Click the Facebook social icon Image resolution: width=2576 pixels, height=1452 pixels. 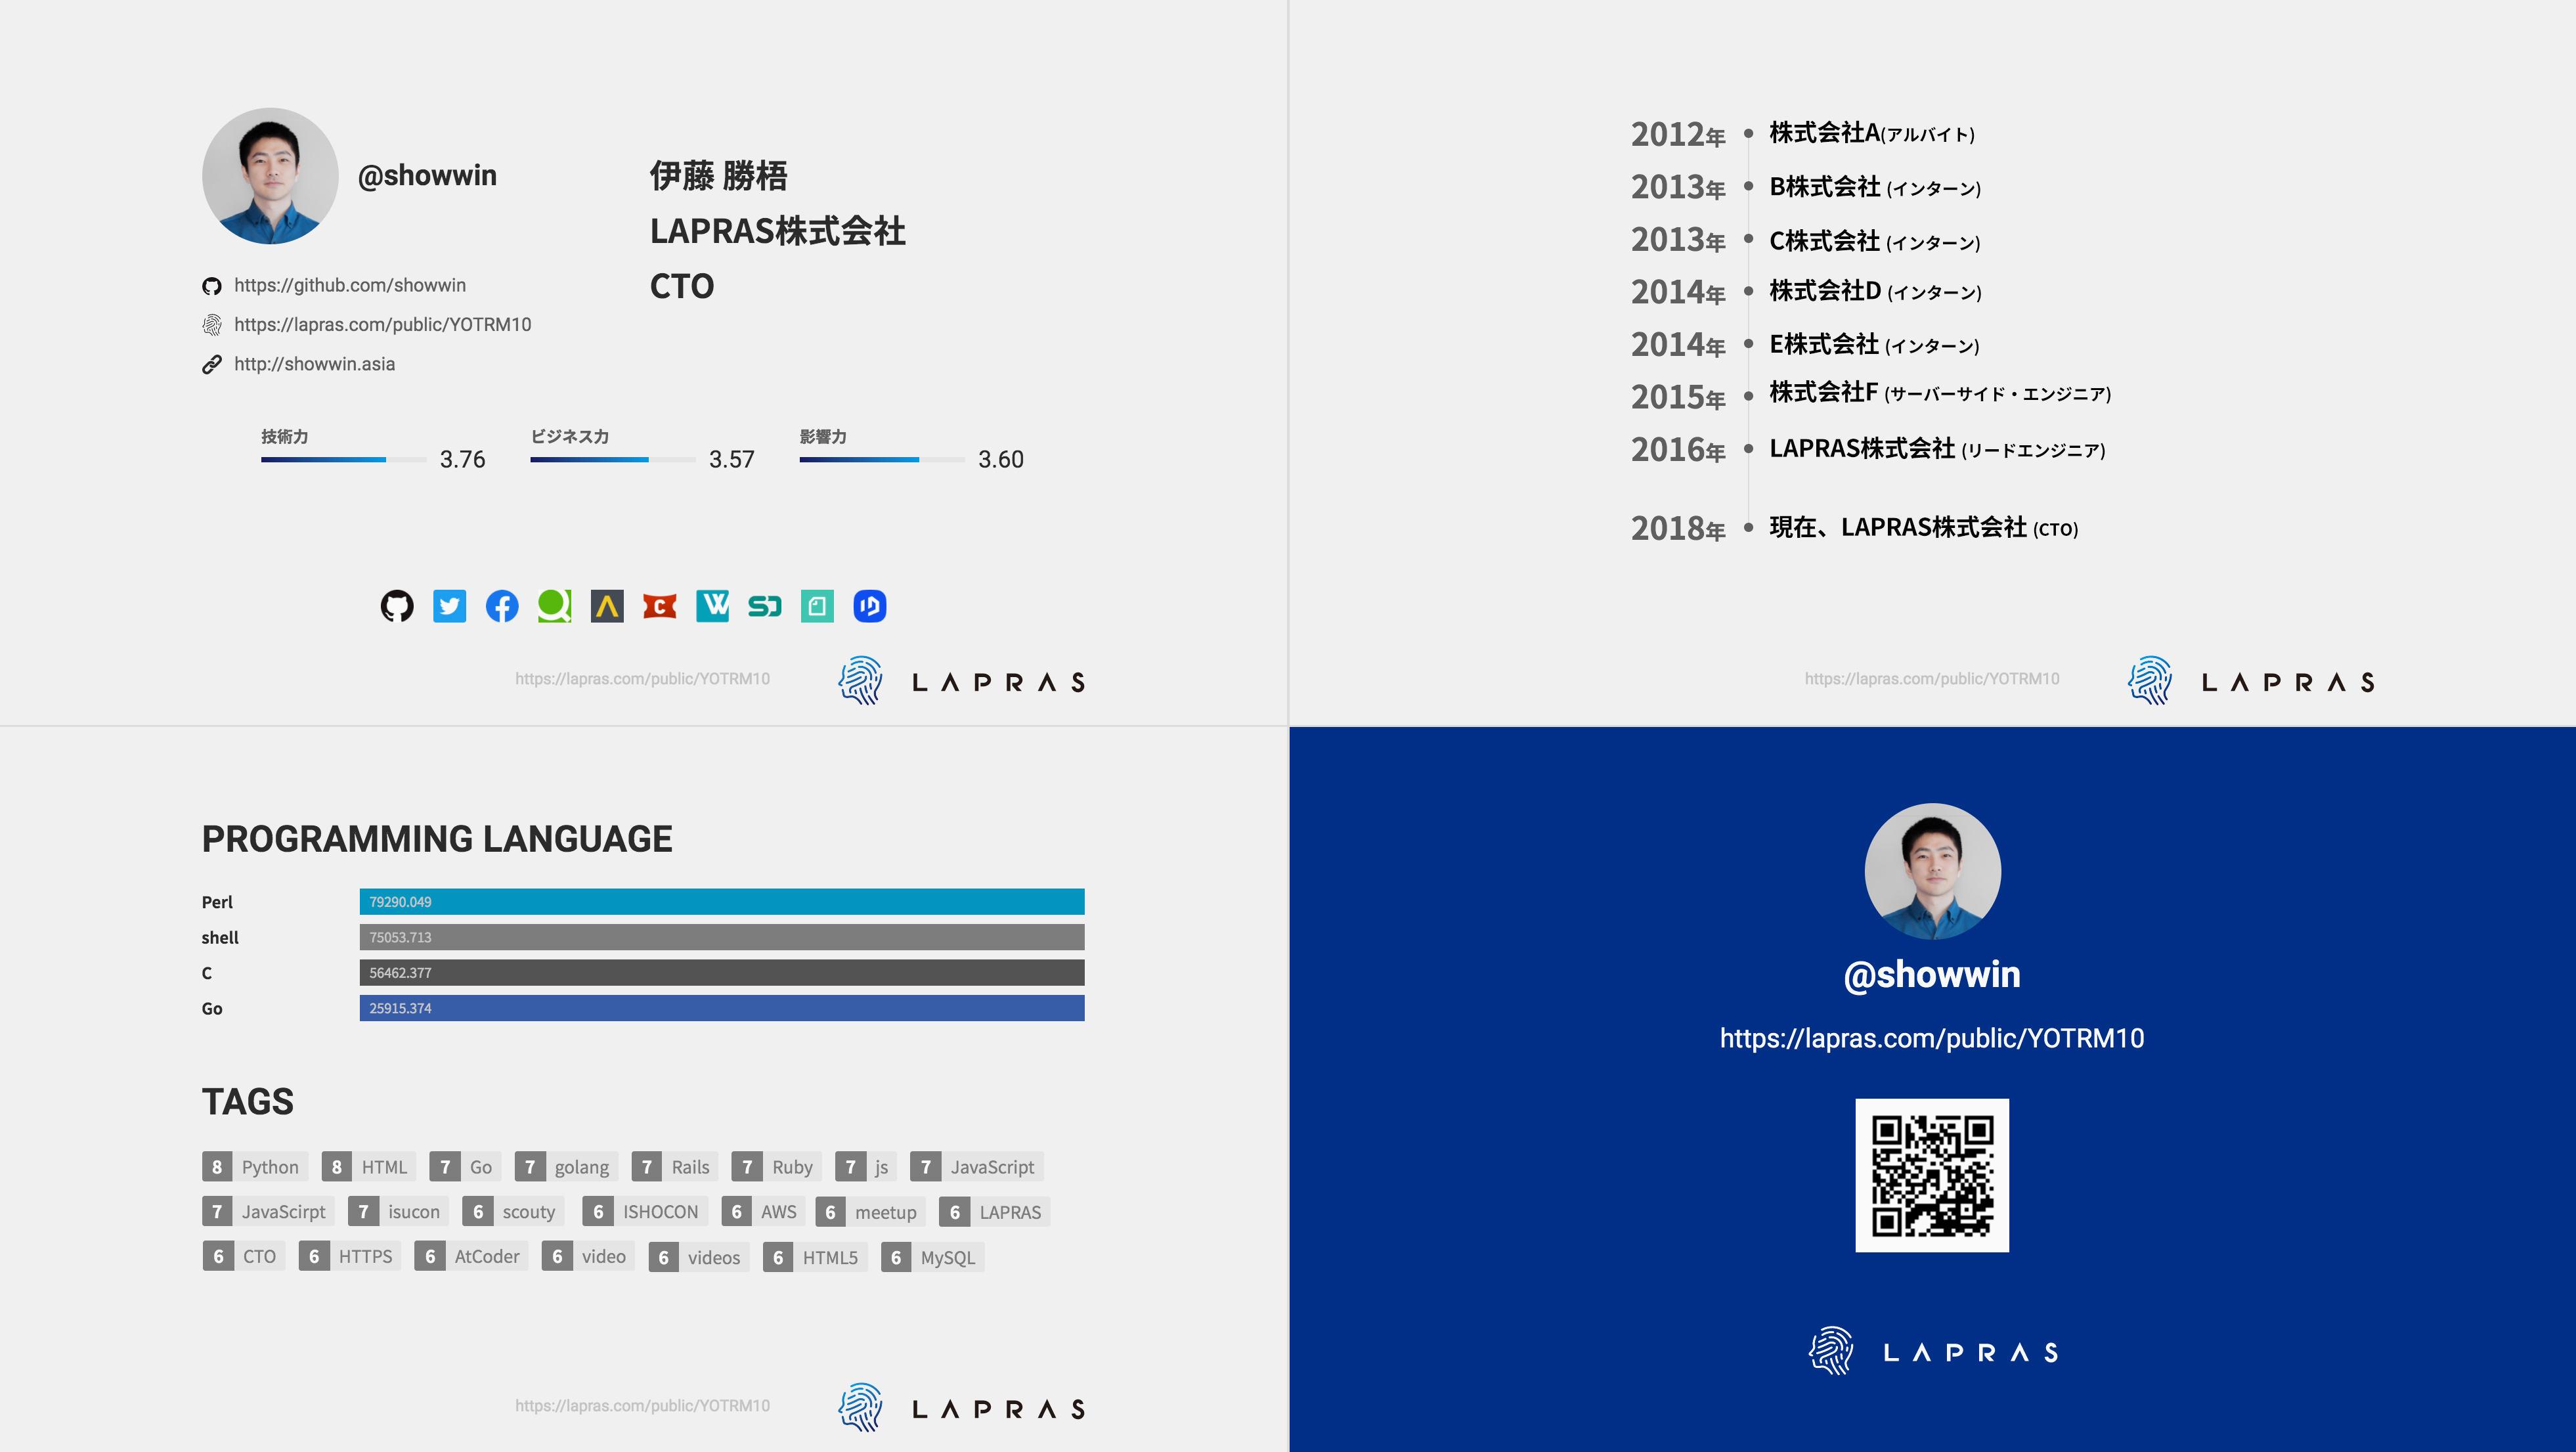[501, 608]
